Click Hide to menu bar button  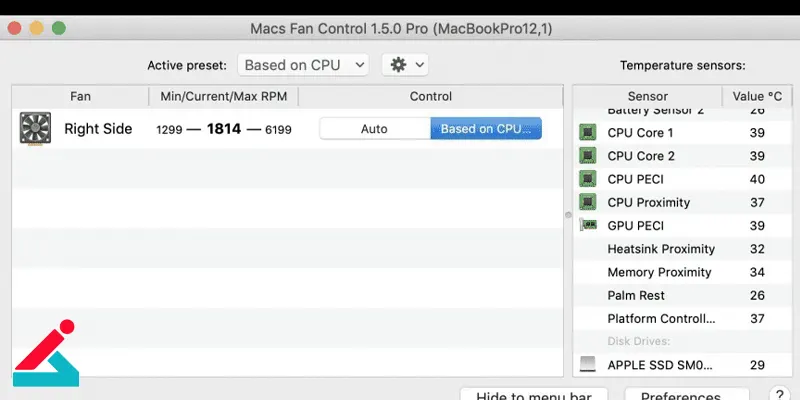click(x=534, y=394)
